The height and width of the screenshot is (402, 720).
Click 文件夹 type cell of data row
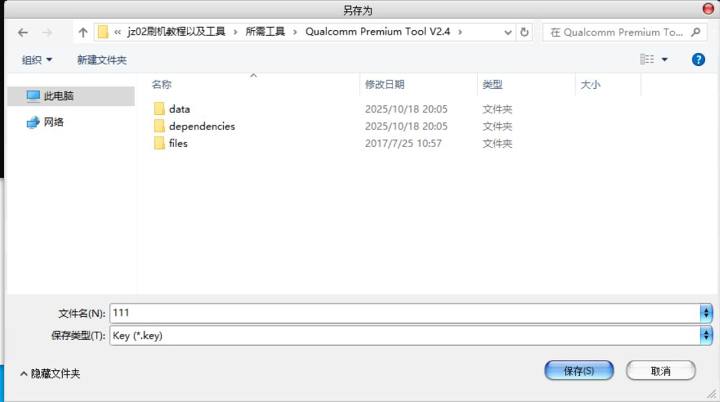pos(497,109)
